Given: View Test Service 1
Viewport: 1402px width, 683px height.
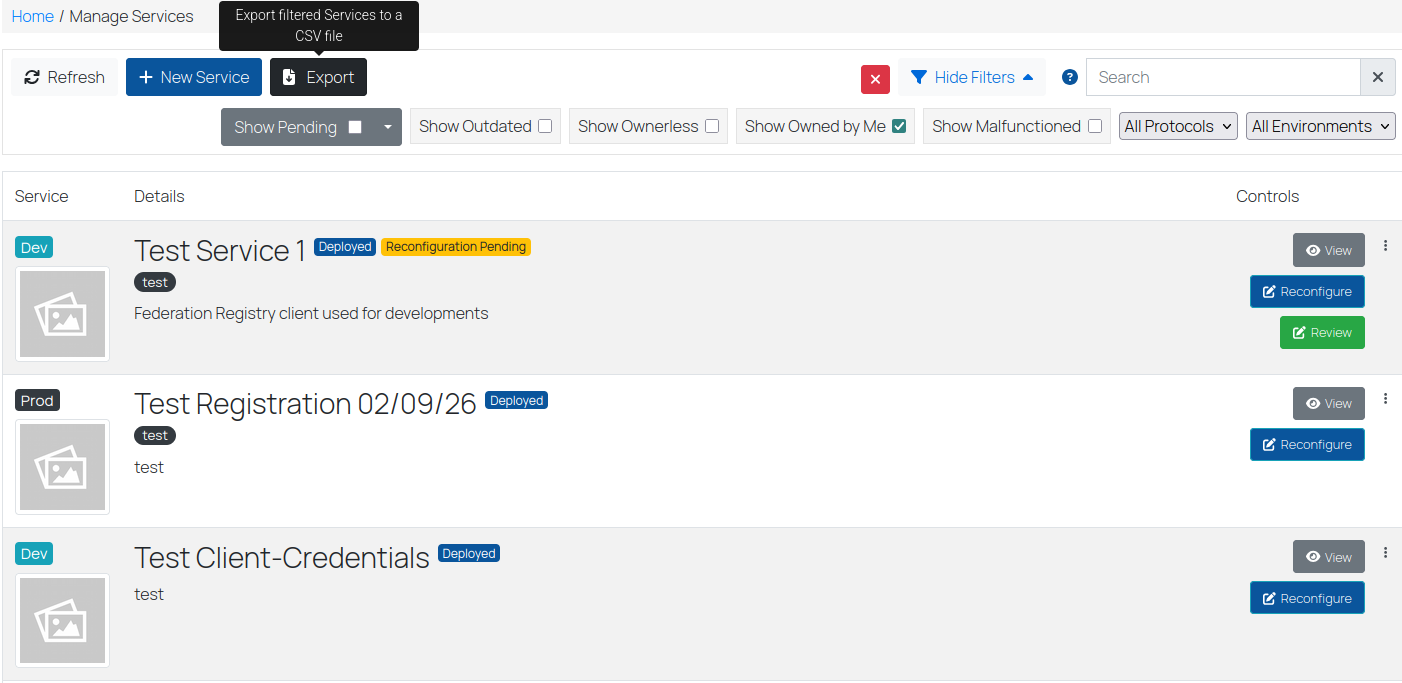Looking at the screenshot, I should coord(1328,250).
